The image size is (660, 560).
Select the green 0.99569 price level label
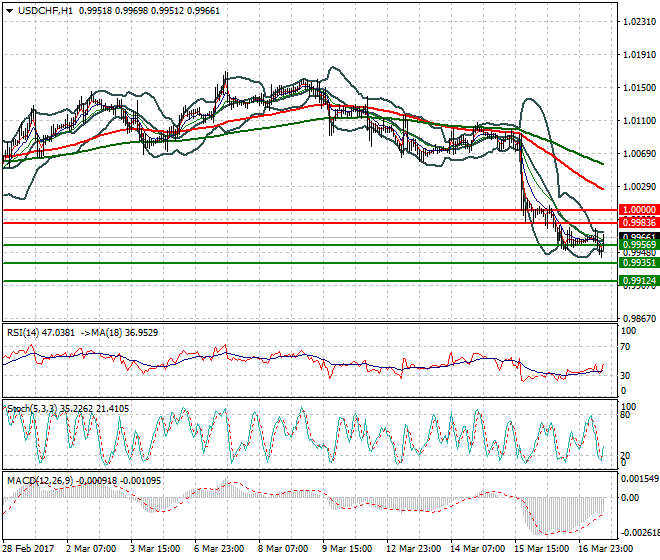tap(639, 245)
